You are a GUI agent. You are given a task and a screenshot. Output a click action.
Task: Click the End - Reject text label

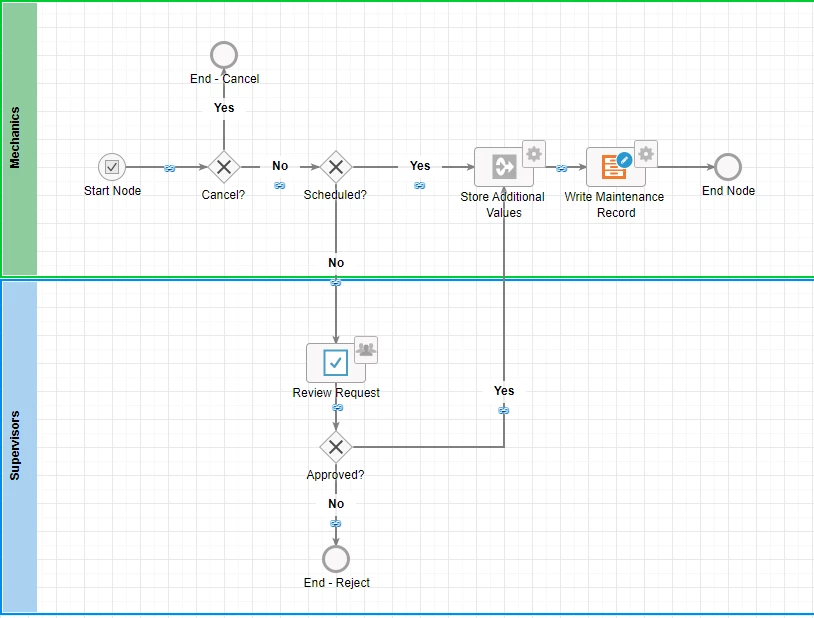(x=336, y=583)
